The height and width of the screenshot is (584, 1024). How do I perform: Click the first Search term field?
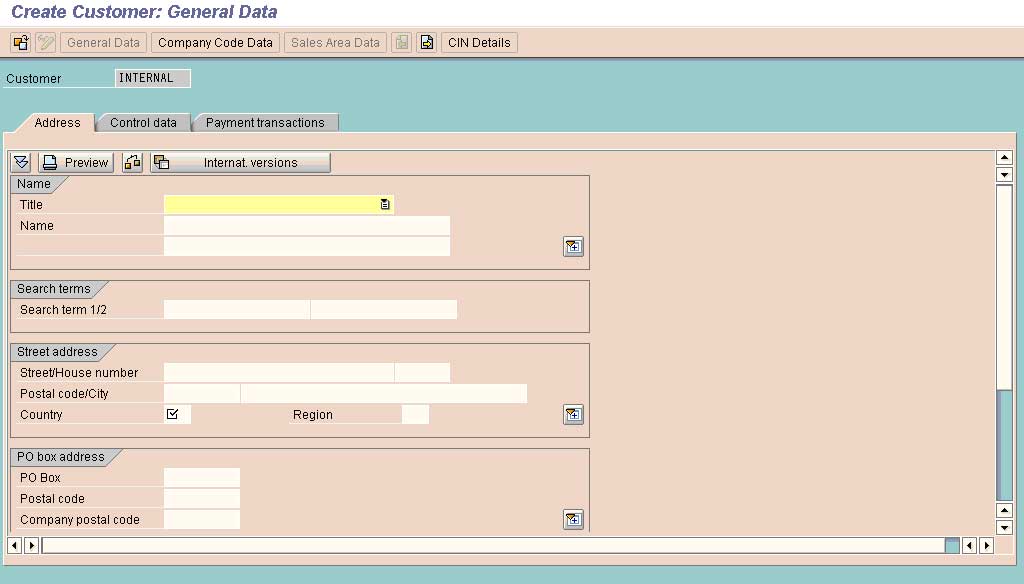click(237, 310)
